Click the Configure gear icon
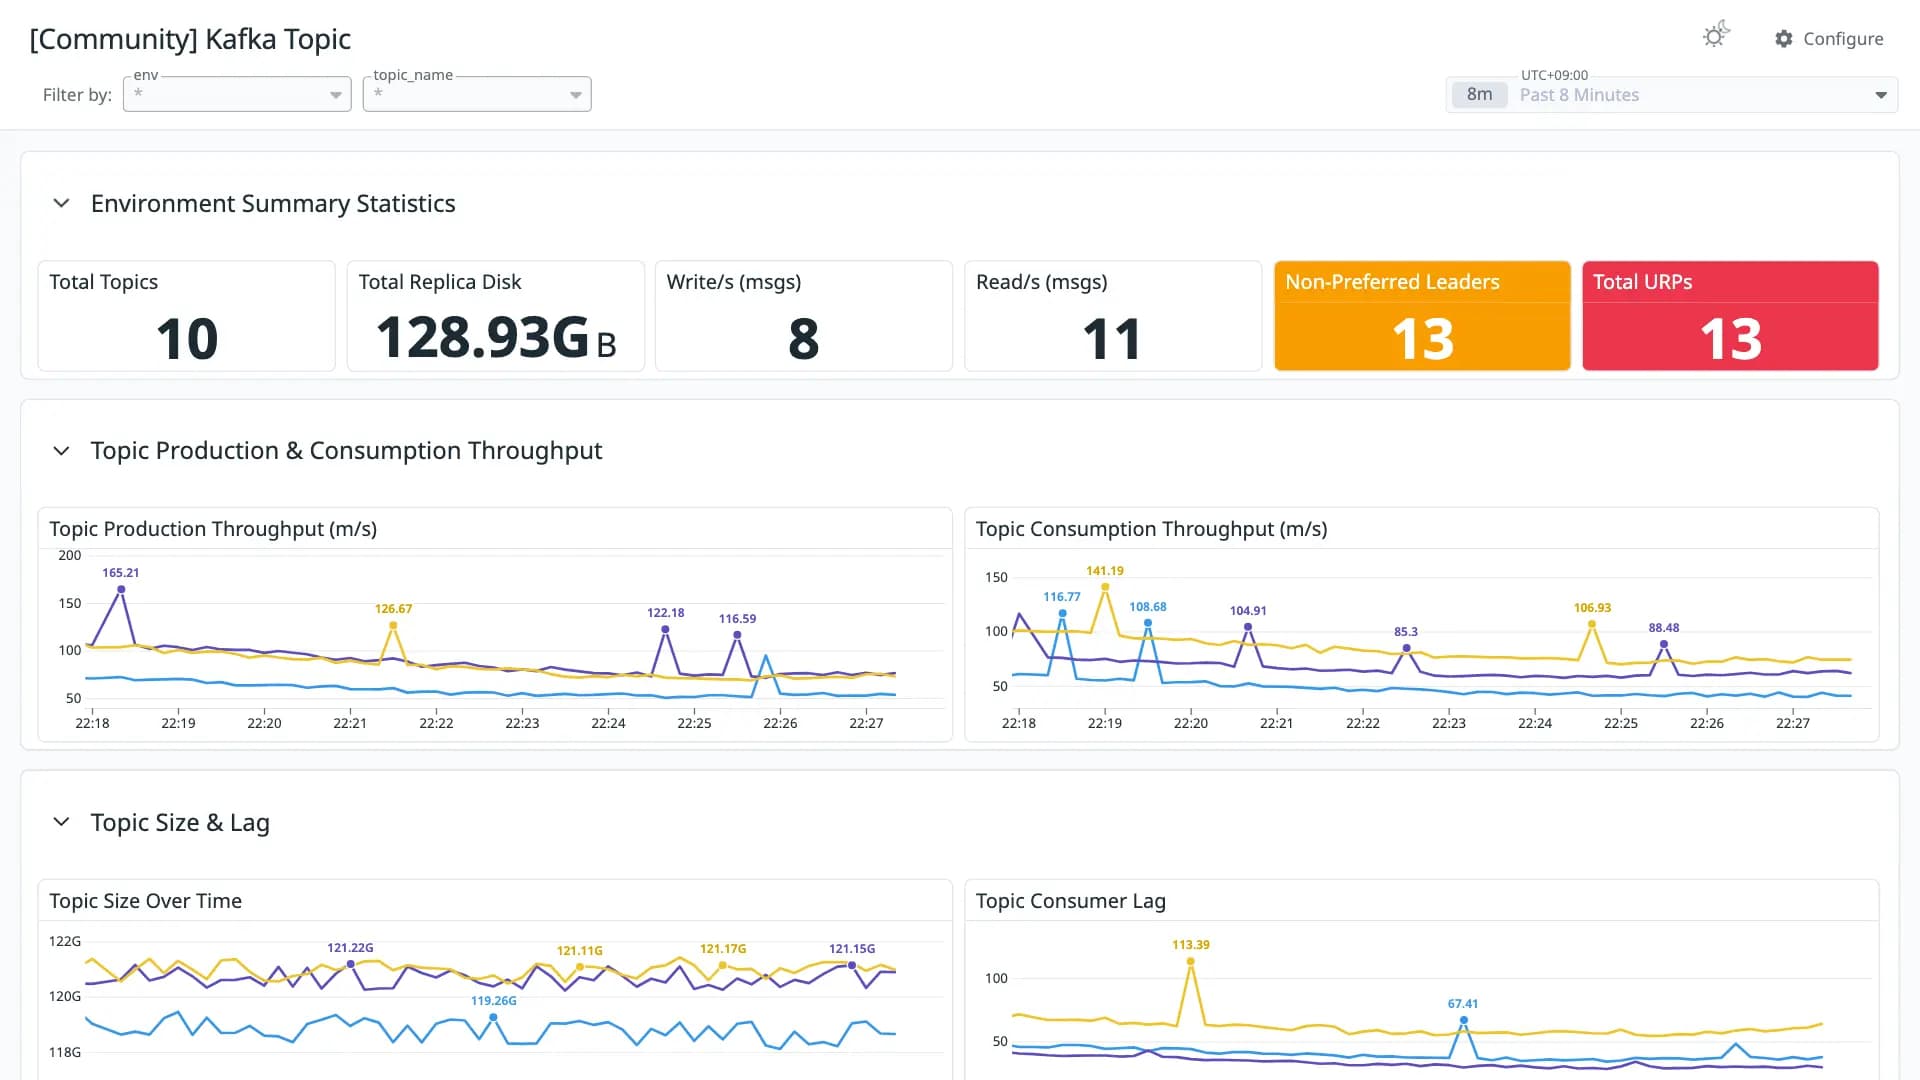The height and width of the screenshot is (1080, 1920). pyautogui.click(x=1784, y=39)
